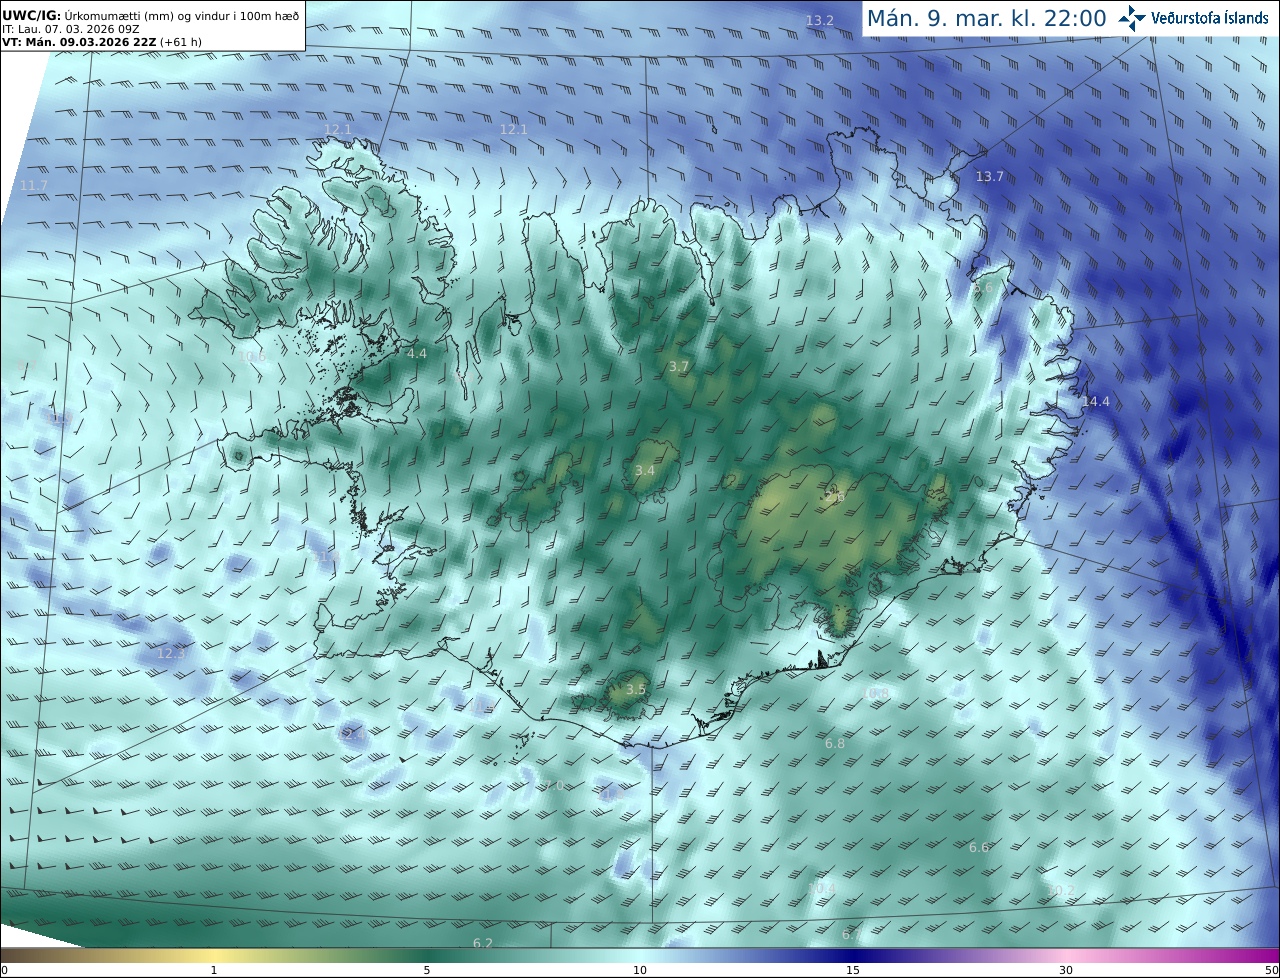This screenshot has height=978, width=1280.
Task: Click the 13.7 value off the northeast coast
Action: point(989,176)
